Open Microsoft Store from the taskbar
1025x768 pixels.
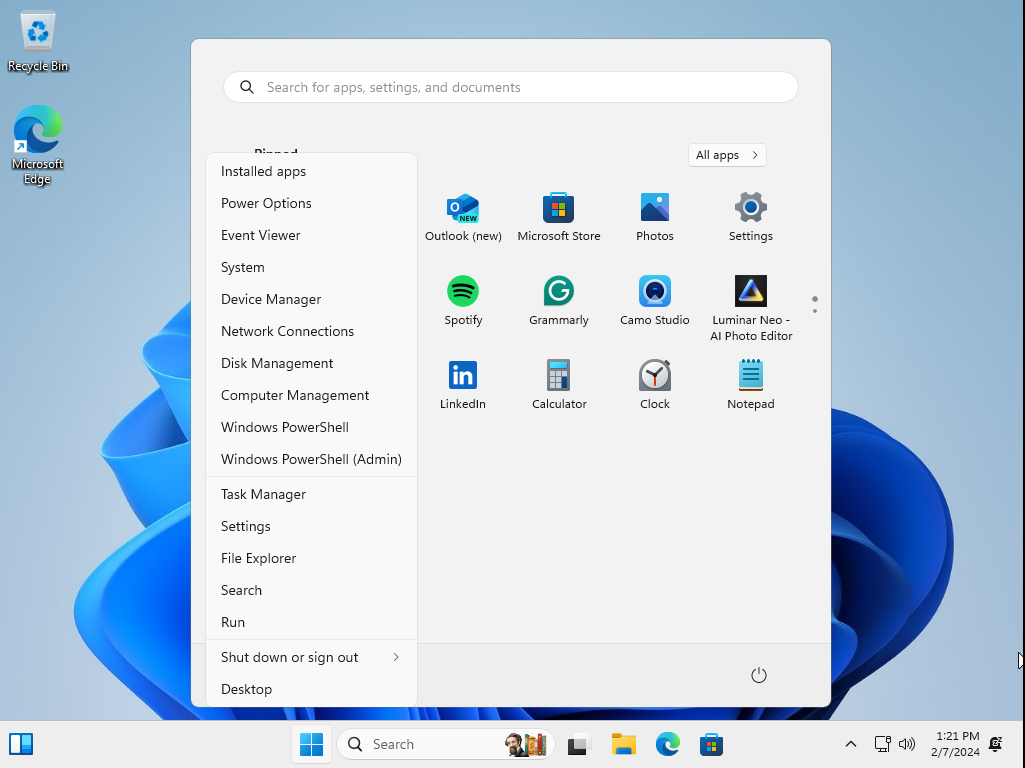coord(711,744)
